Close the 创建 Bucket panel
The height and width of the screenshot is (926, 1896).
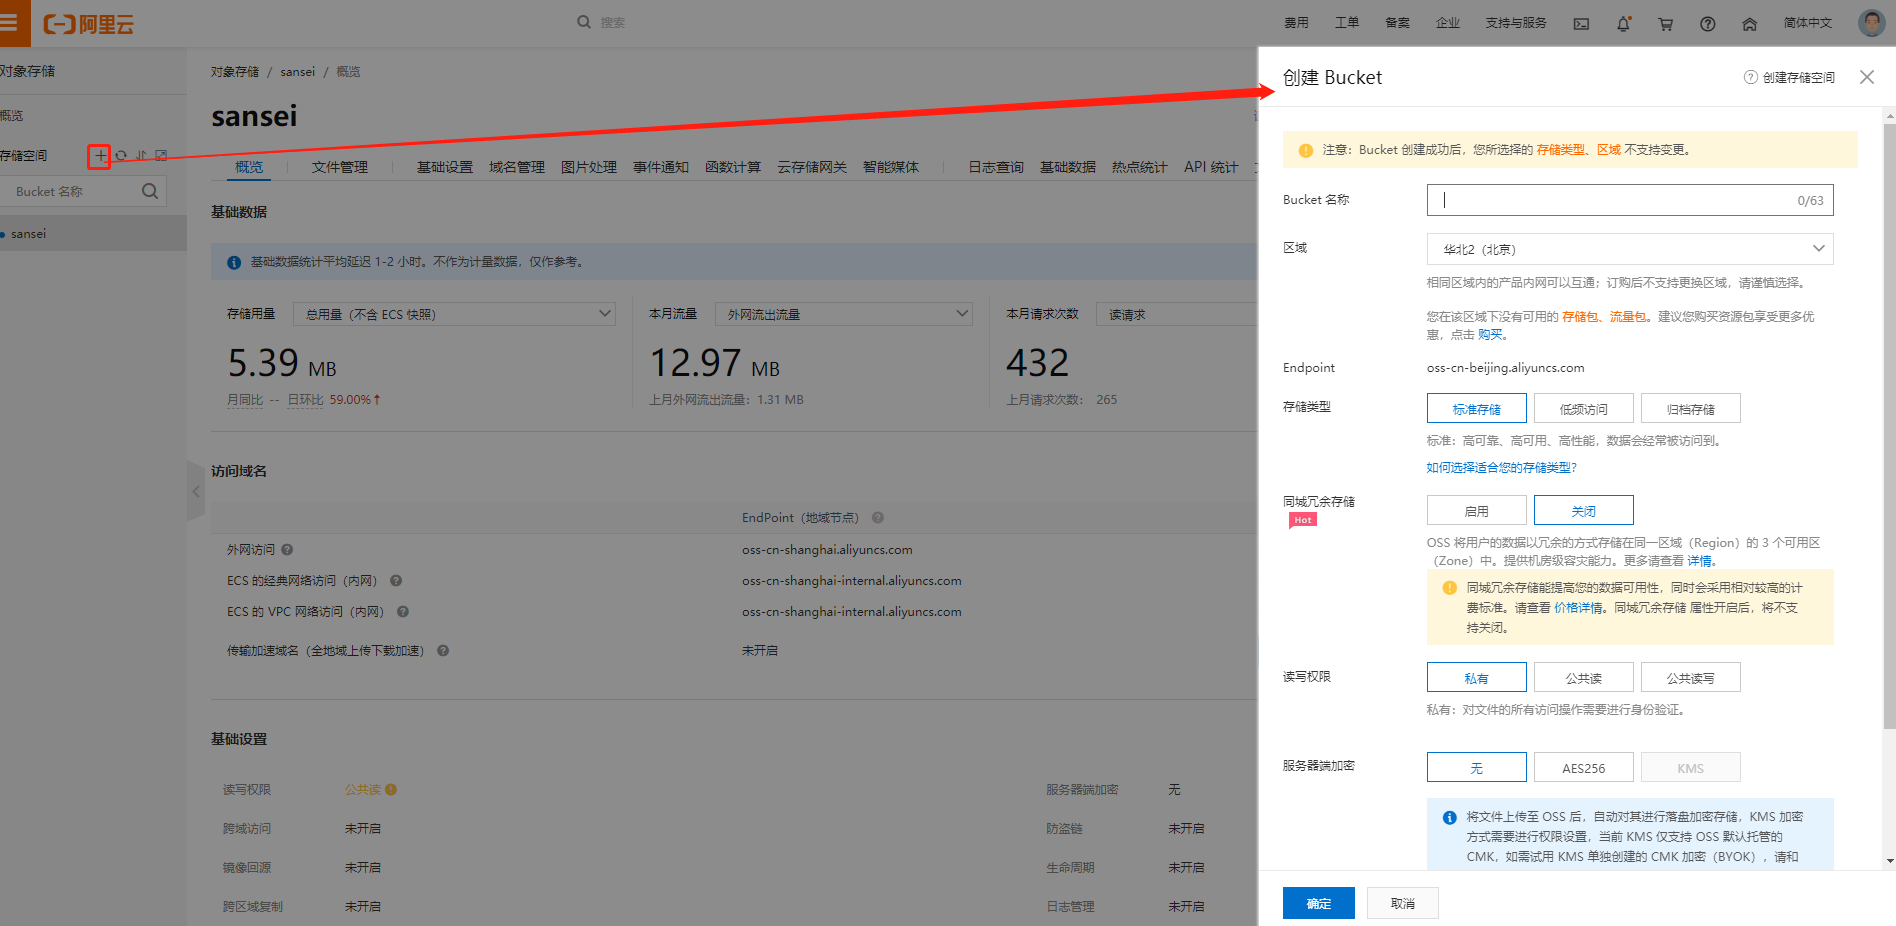click(1867, 77)
